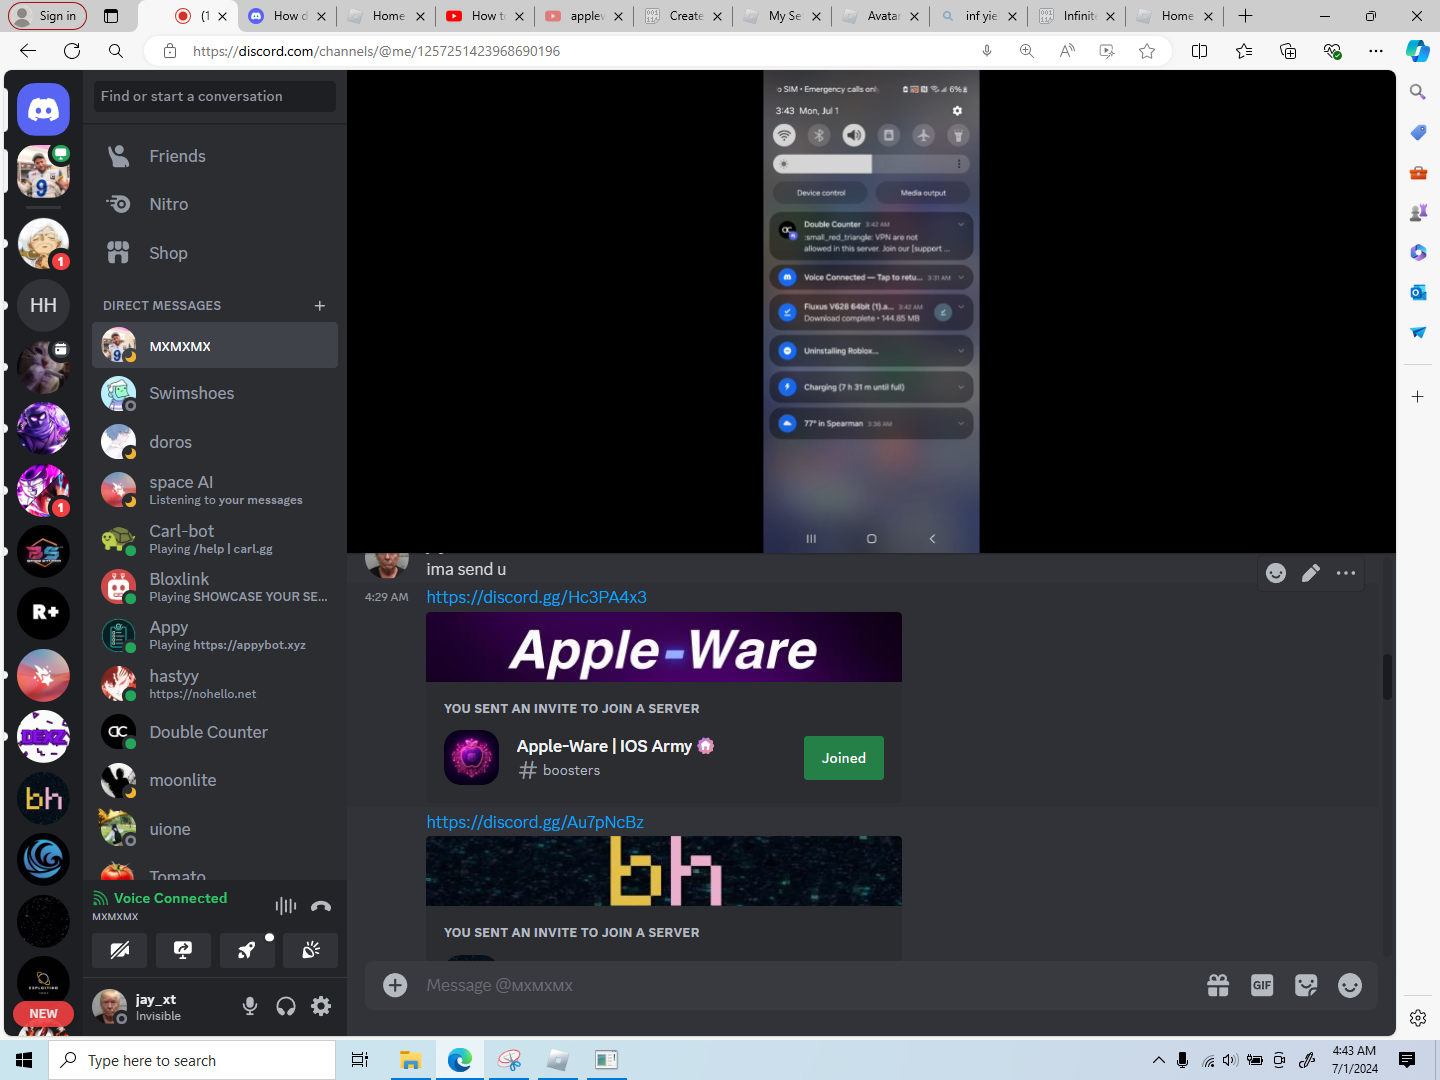Open browser Settings and more menu
Viewport: 1440px width, 1080px height.
point(1376,51)
